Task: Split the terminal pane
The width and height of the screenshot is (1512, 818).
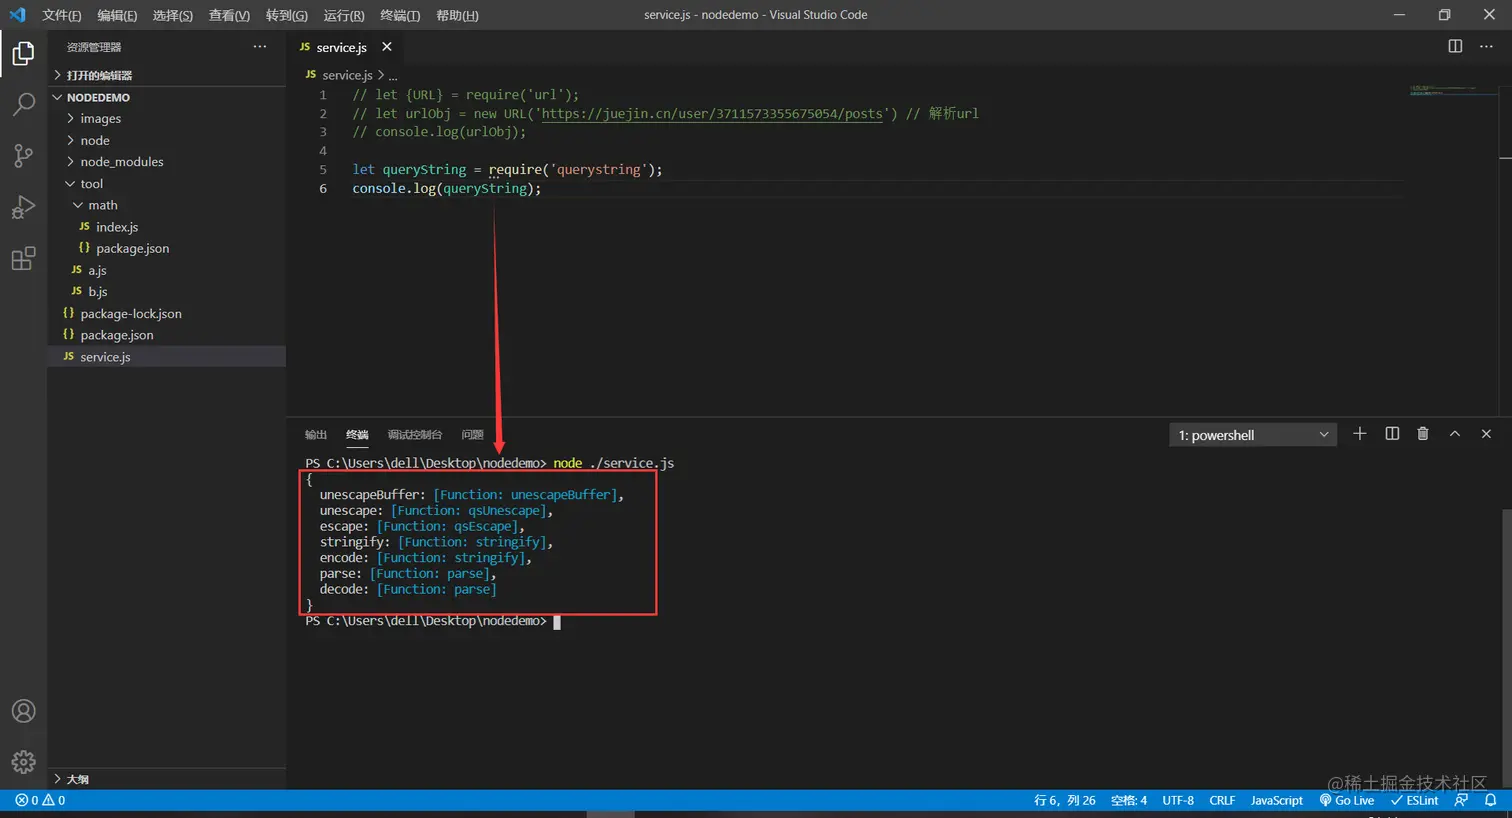Action: pyautogui.click(x=1392, y=434)
